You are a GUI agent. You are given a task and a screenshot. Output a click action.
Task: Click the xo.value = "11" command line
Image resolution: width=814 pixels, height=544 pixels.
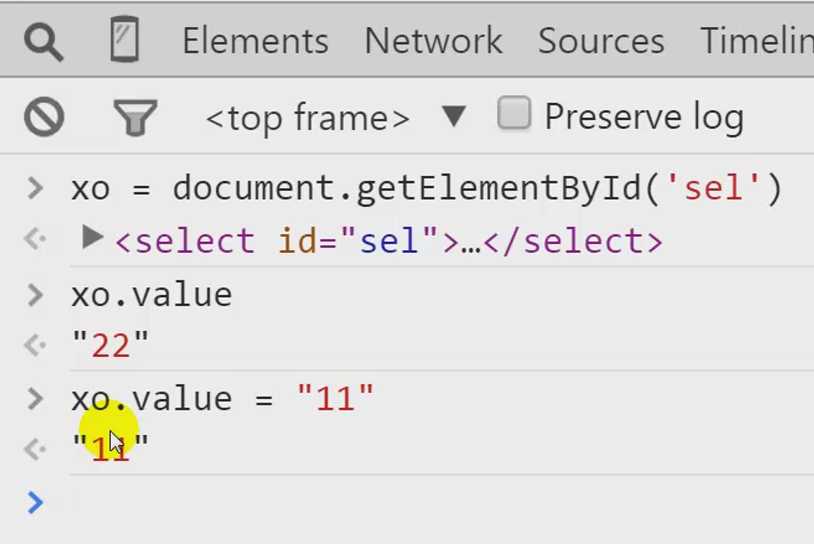tap(222, 399)
